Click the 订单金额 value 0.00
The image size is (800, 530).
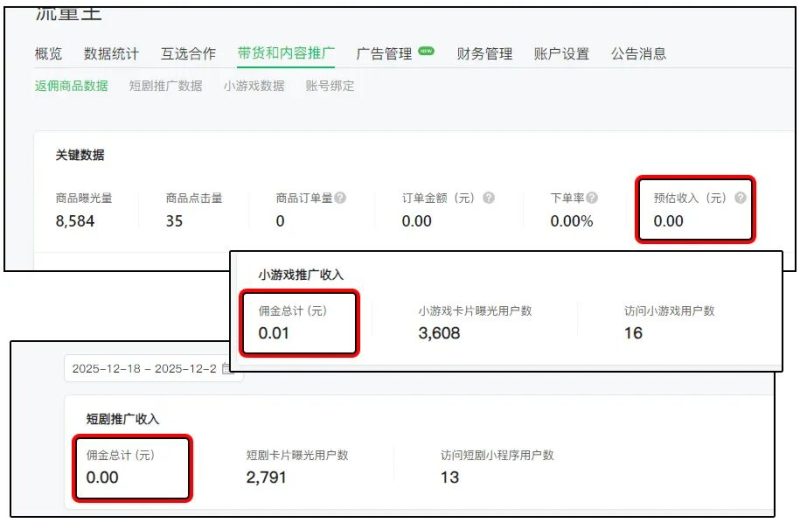417,221
